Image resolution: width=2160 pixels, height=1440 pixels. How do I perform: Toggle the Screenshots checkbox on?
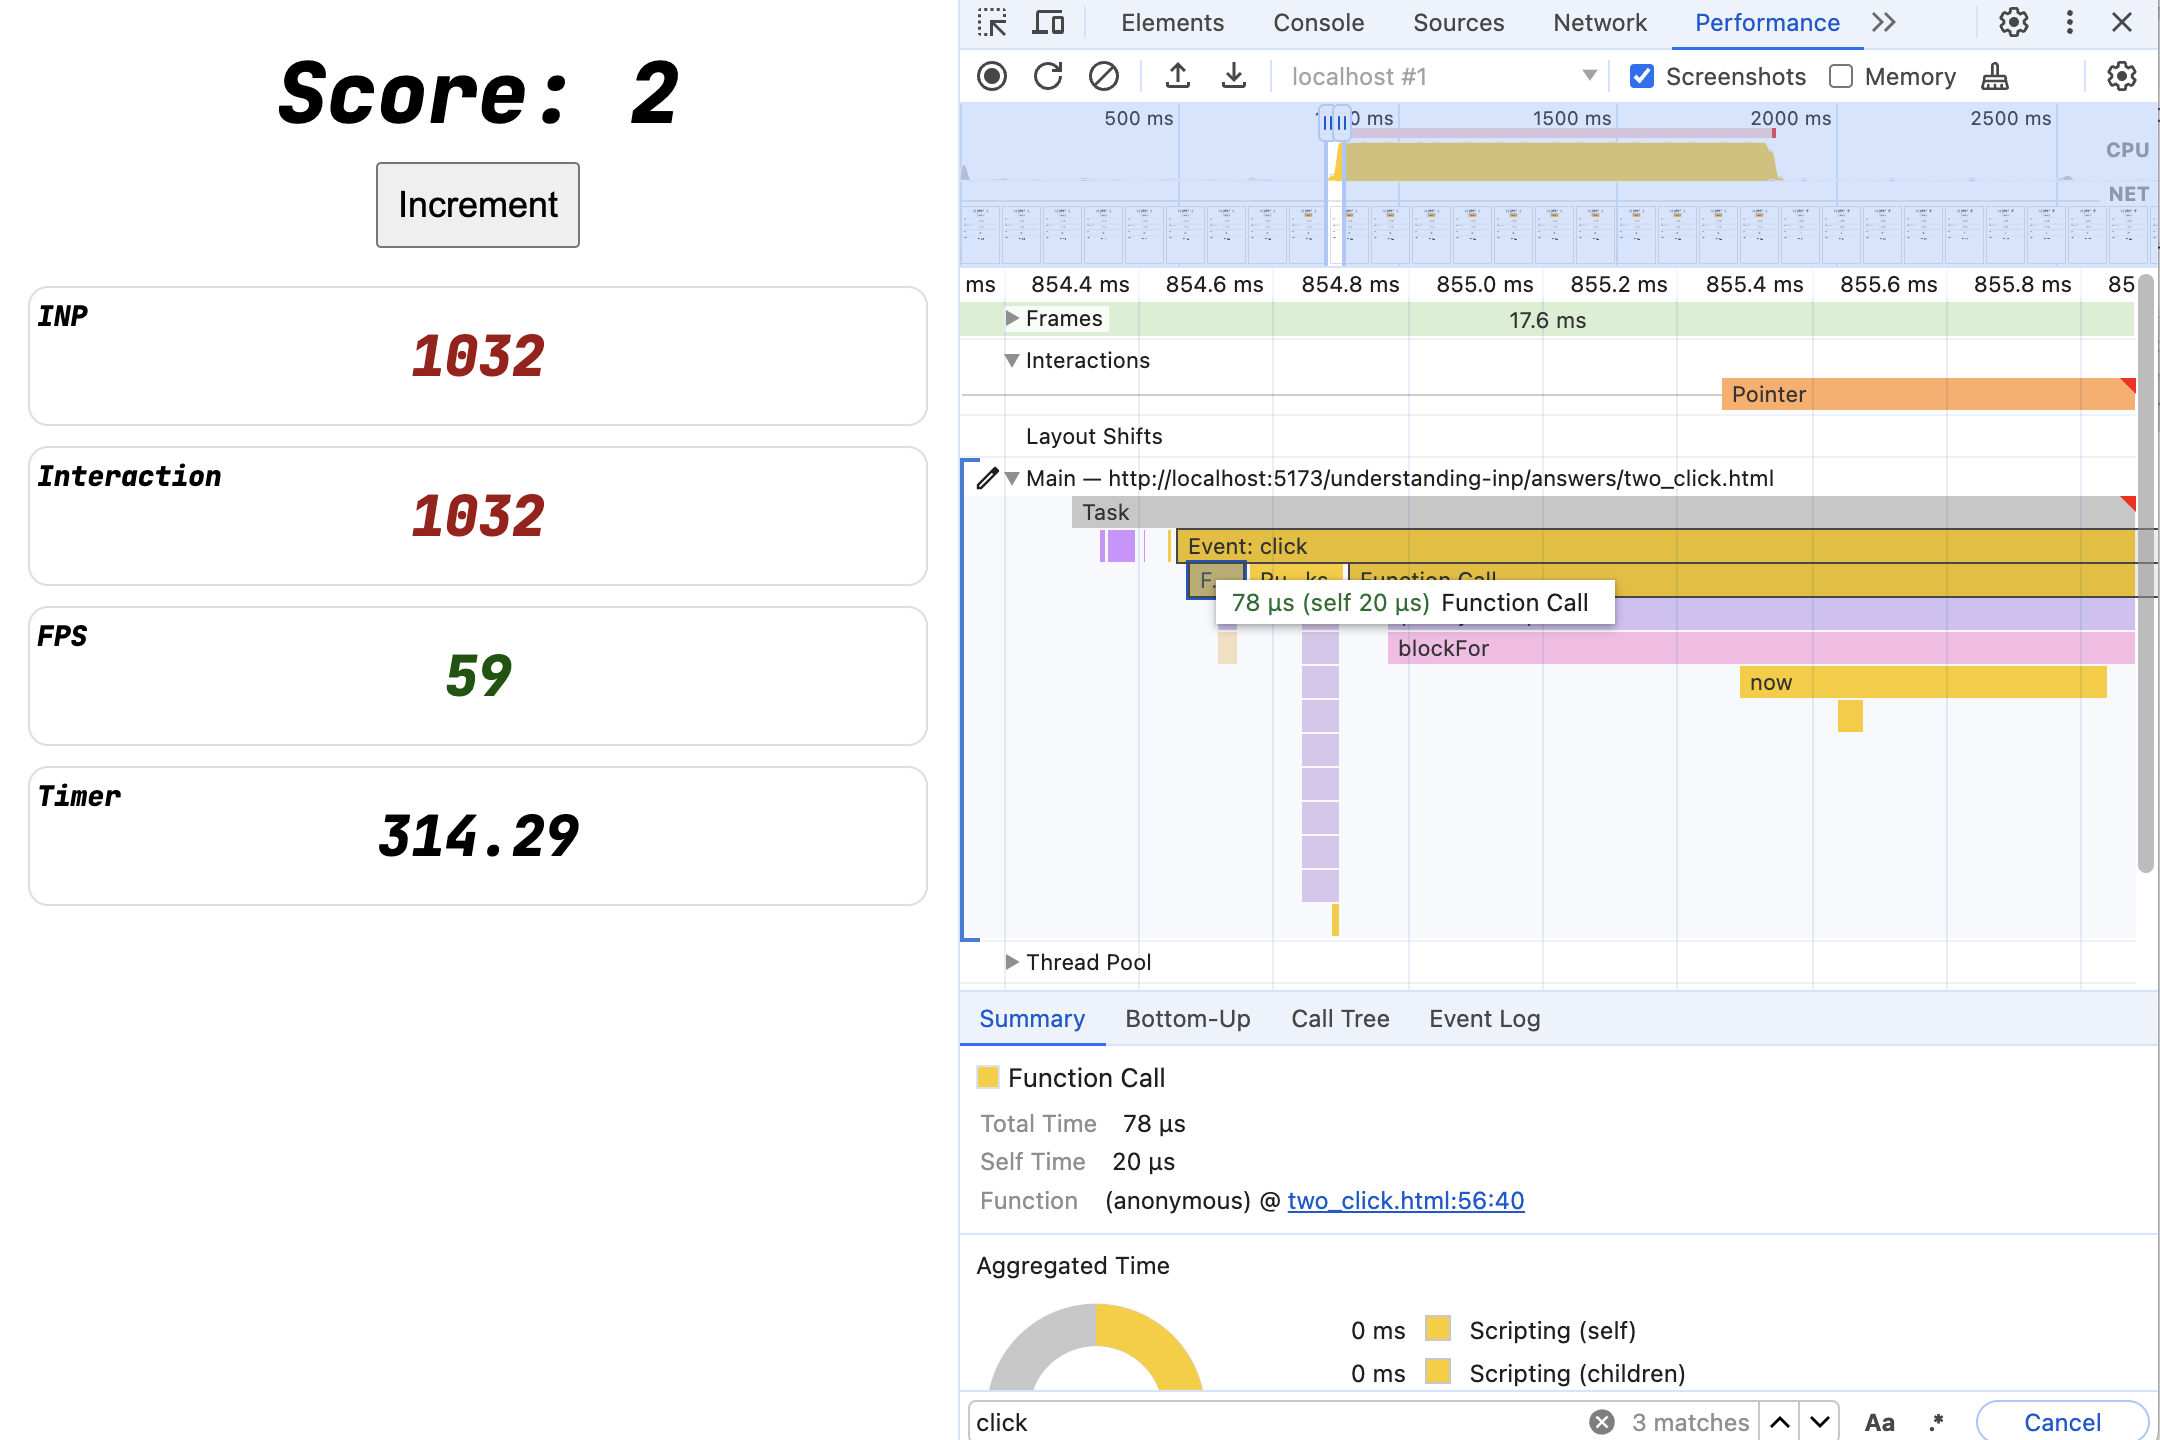tap(1642, 76)
